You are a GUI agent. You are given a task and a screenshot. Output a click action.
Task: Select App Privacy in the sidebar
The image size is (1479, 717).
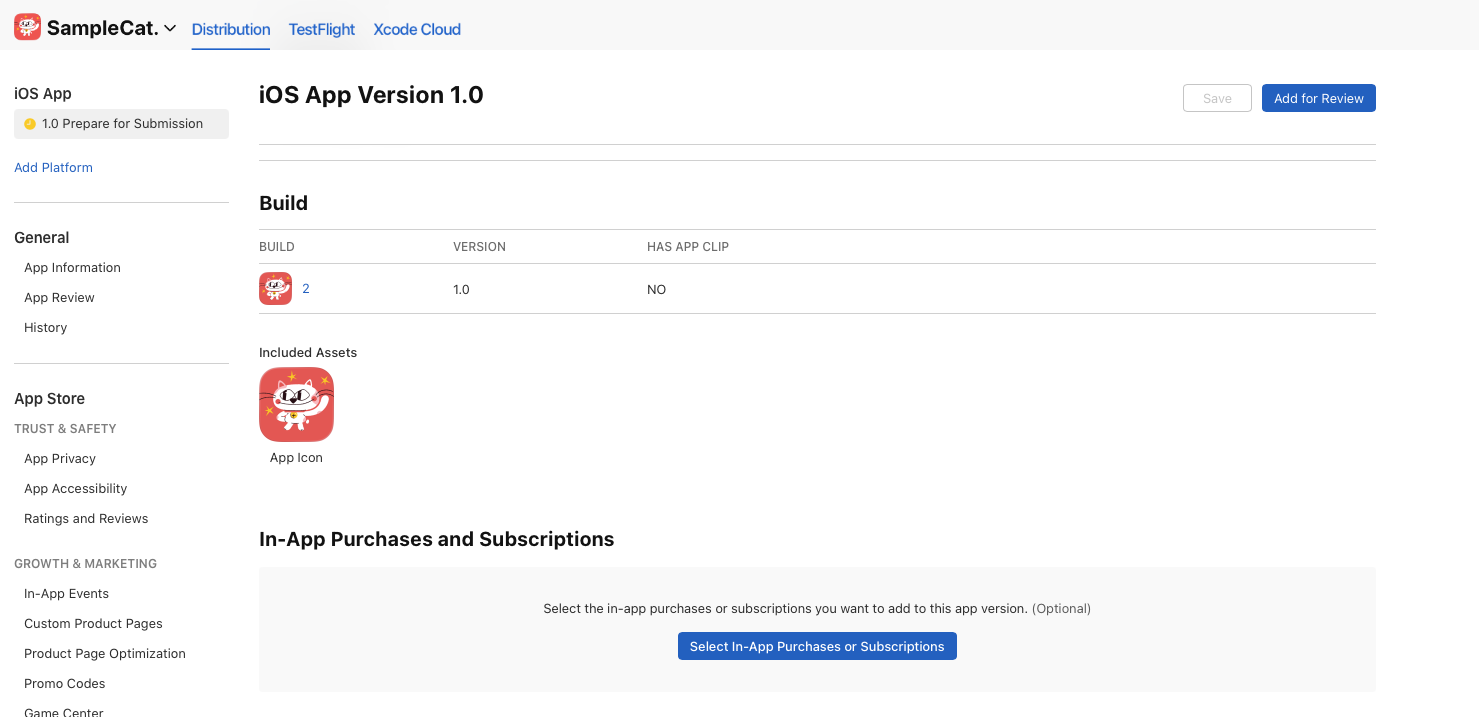pyautogui.click(x=59, y=458)
